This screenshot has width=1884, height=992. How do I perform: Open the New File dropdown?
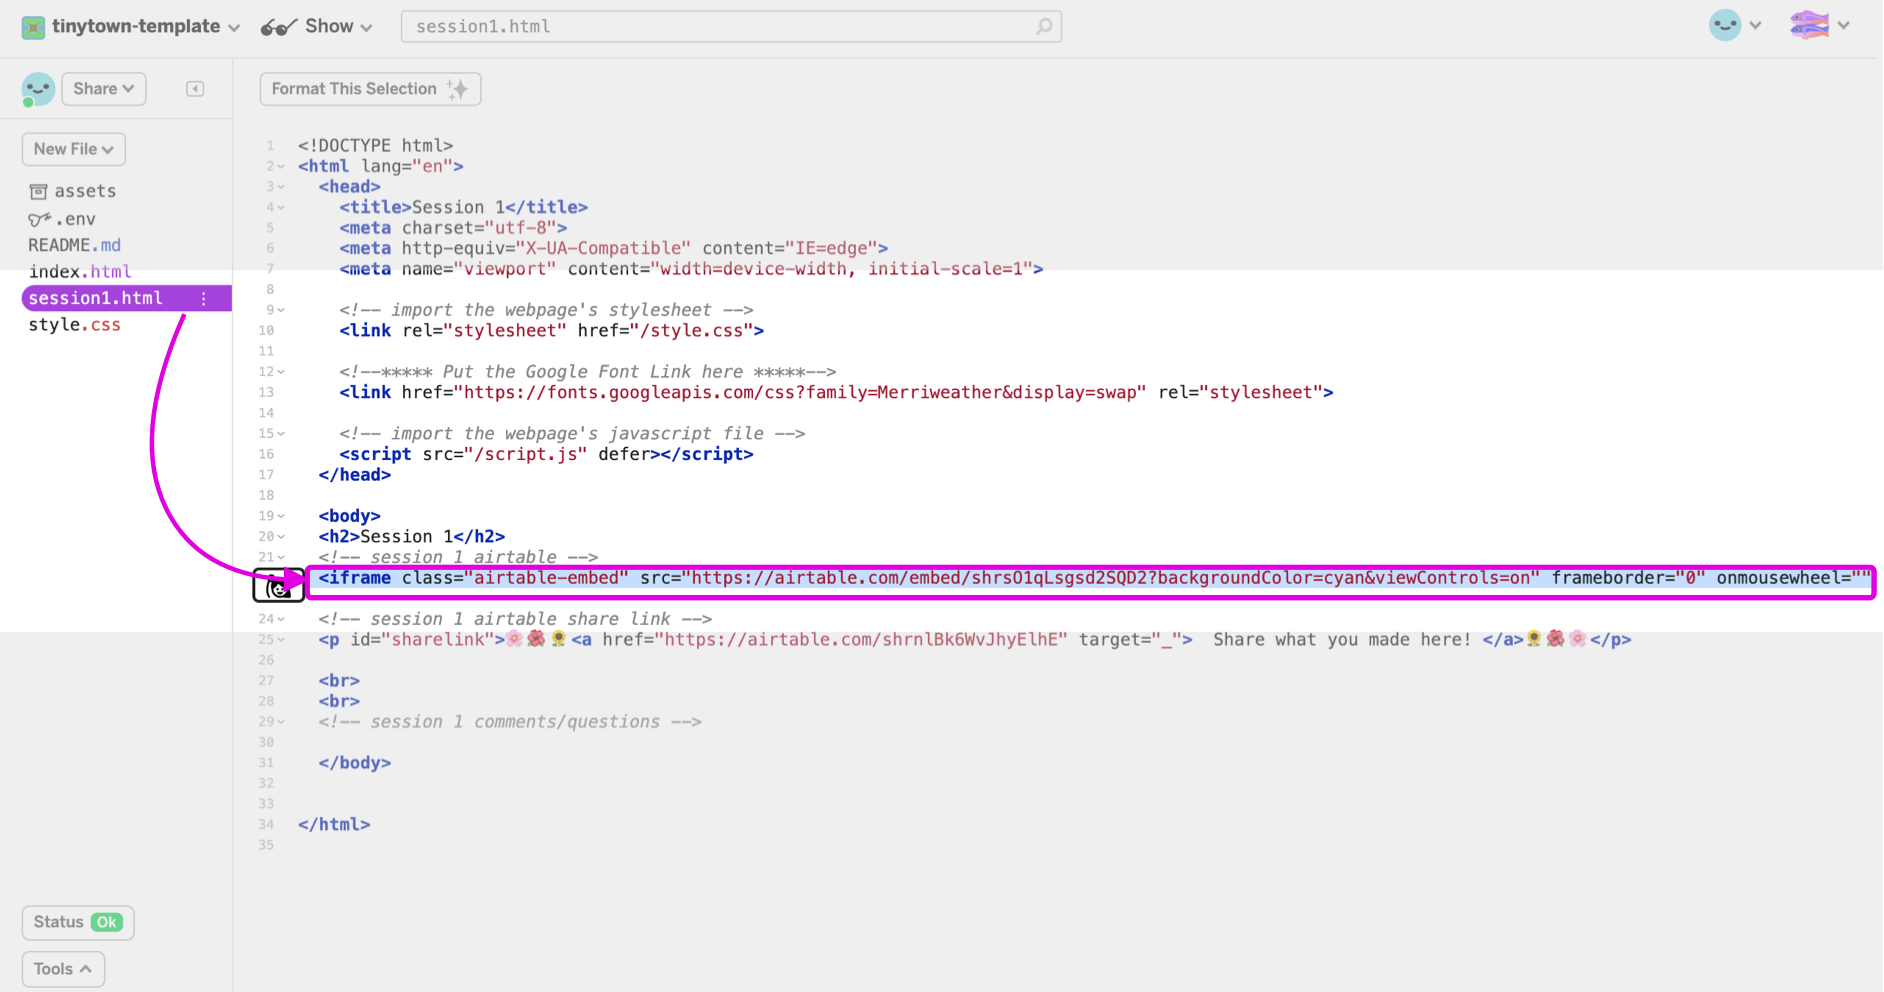[72, 148]
